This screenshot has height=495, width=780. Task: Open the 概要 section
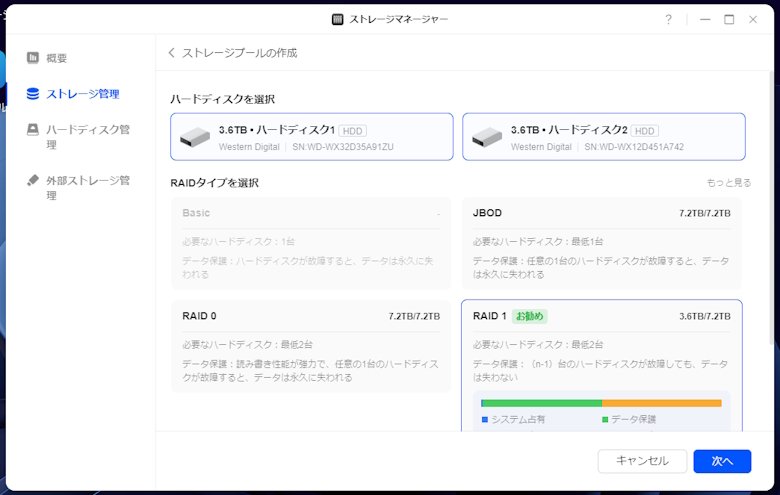57,58
